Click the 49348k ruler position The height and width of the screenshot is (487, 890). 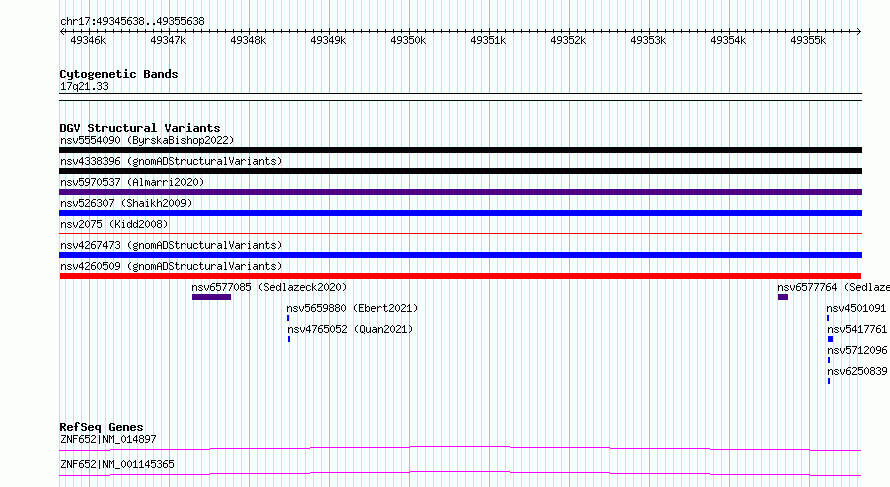pyautogui.click(x=248, y=40)
